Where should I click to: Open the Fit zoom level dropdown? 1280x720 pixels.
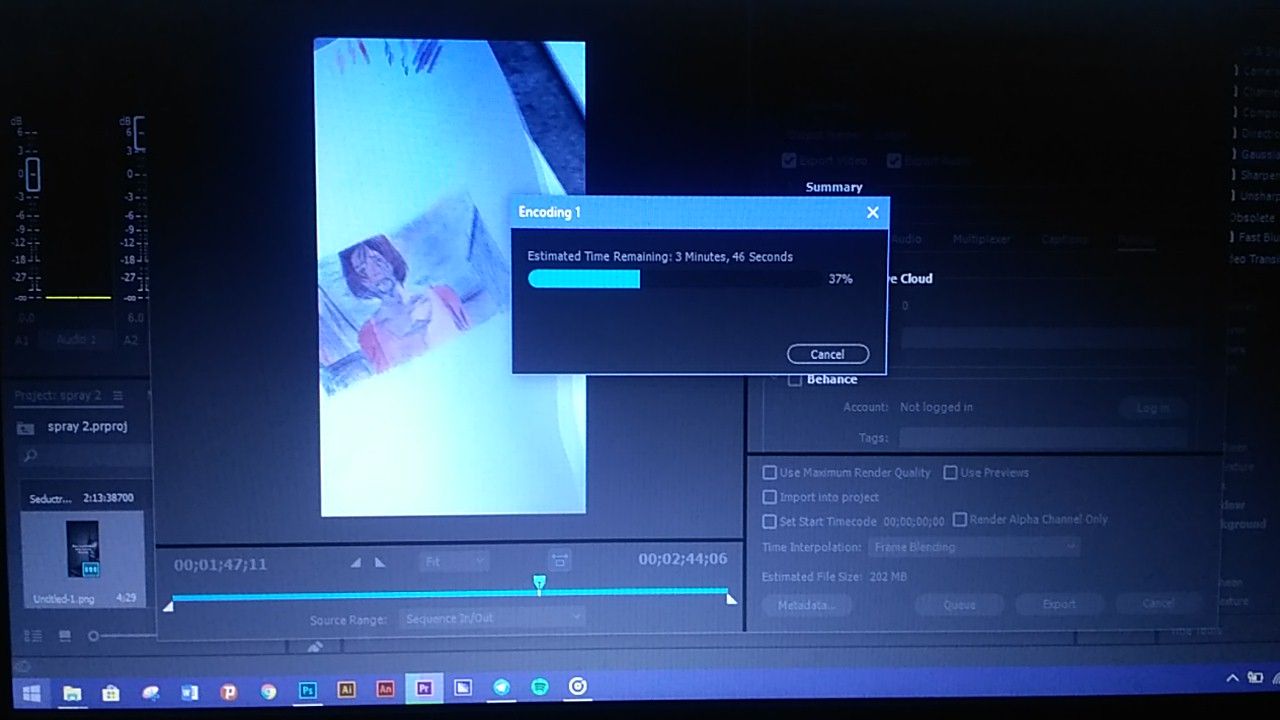pyautogui.click(x=453, y=562)
